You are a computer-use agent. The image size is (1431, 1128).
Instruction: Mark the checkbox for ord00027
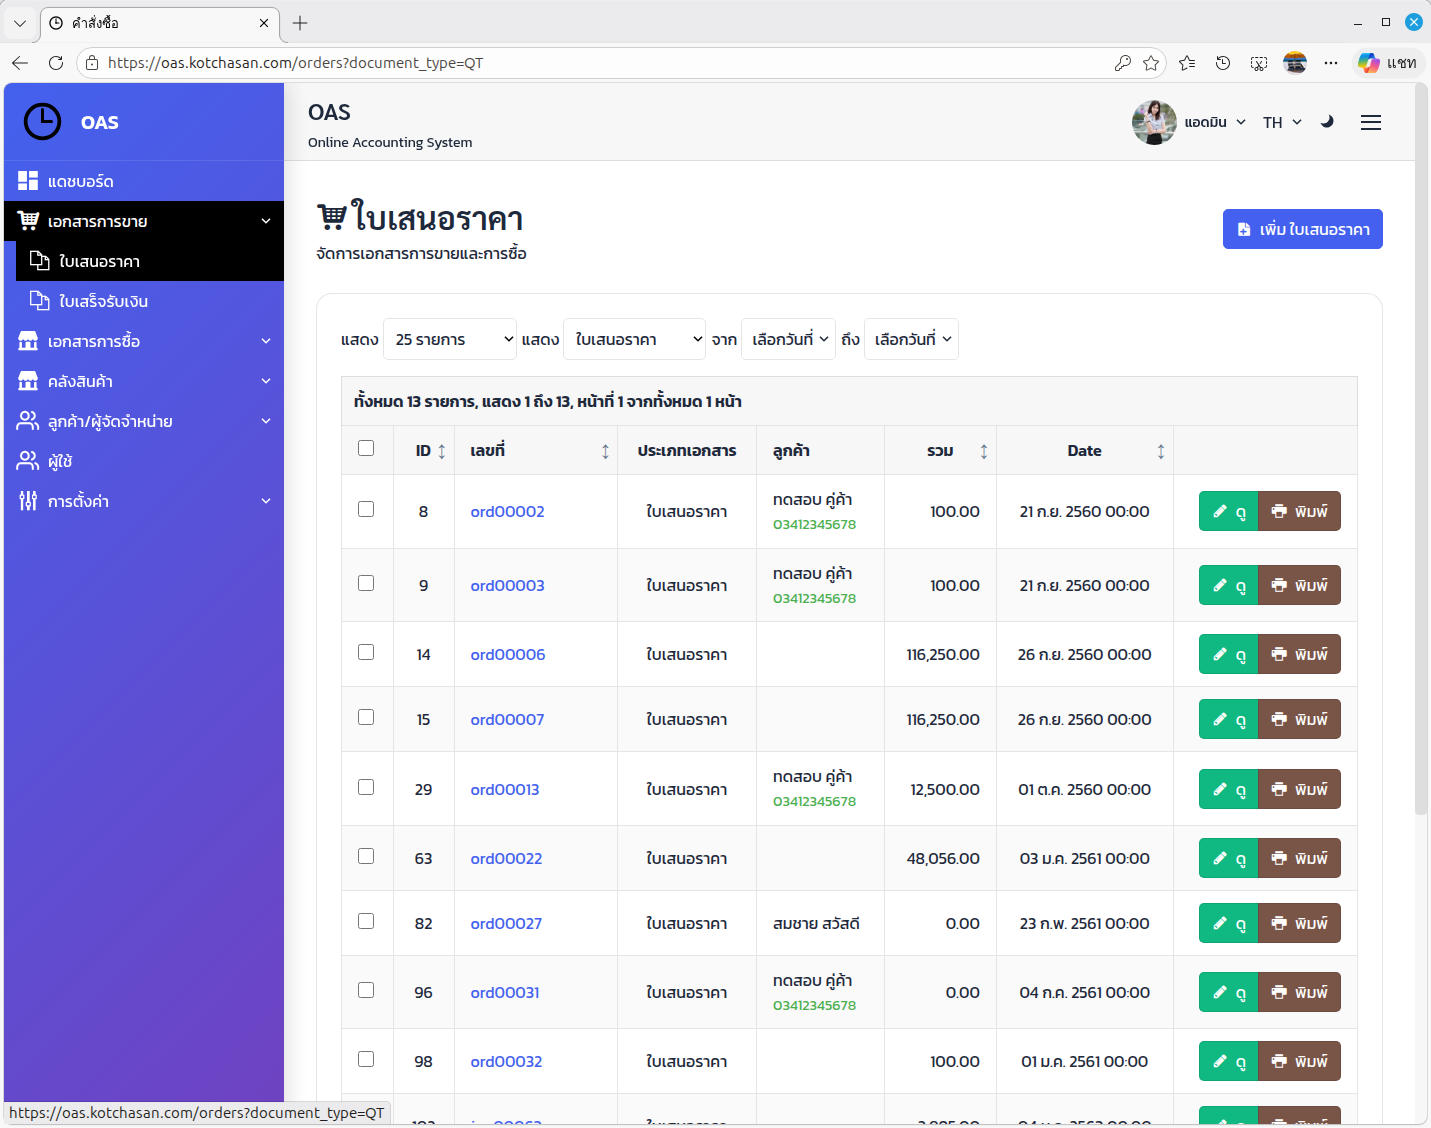[366, 921]
